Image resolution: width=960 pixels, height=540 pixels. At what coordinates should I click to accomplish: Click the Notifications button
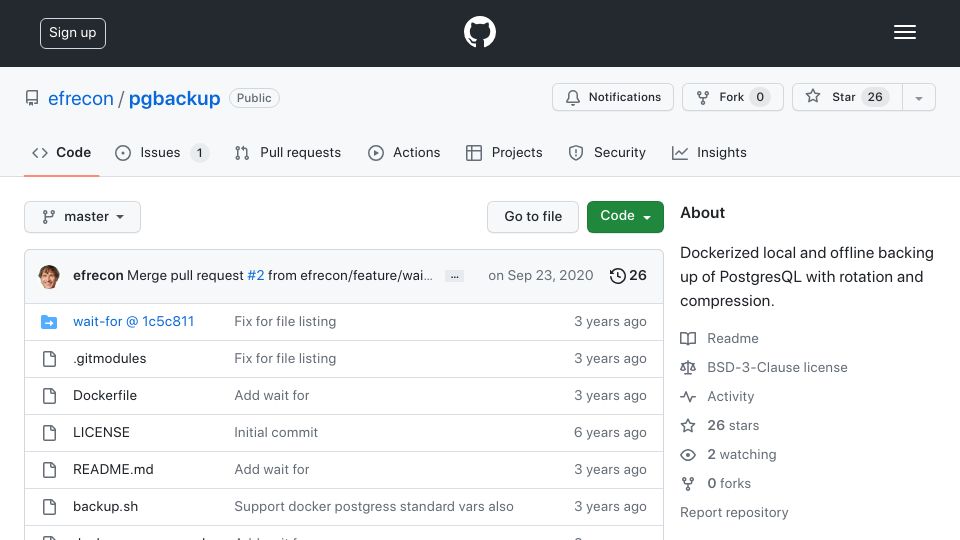(613, 97)
